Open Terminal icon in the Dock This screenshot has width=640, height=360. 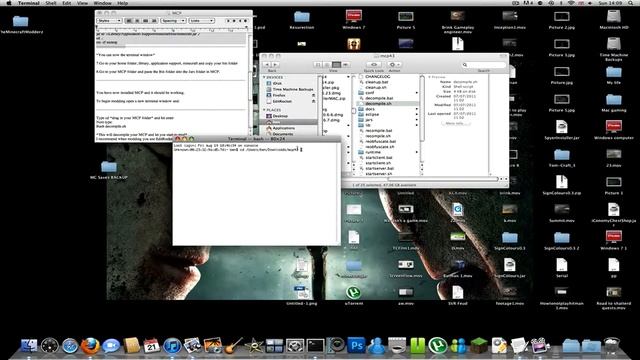[316, 346]
